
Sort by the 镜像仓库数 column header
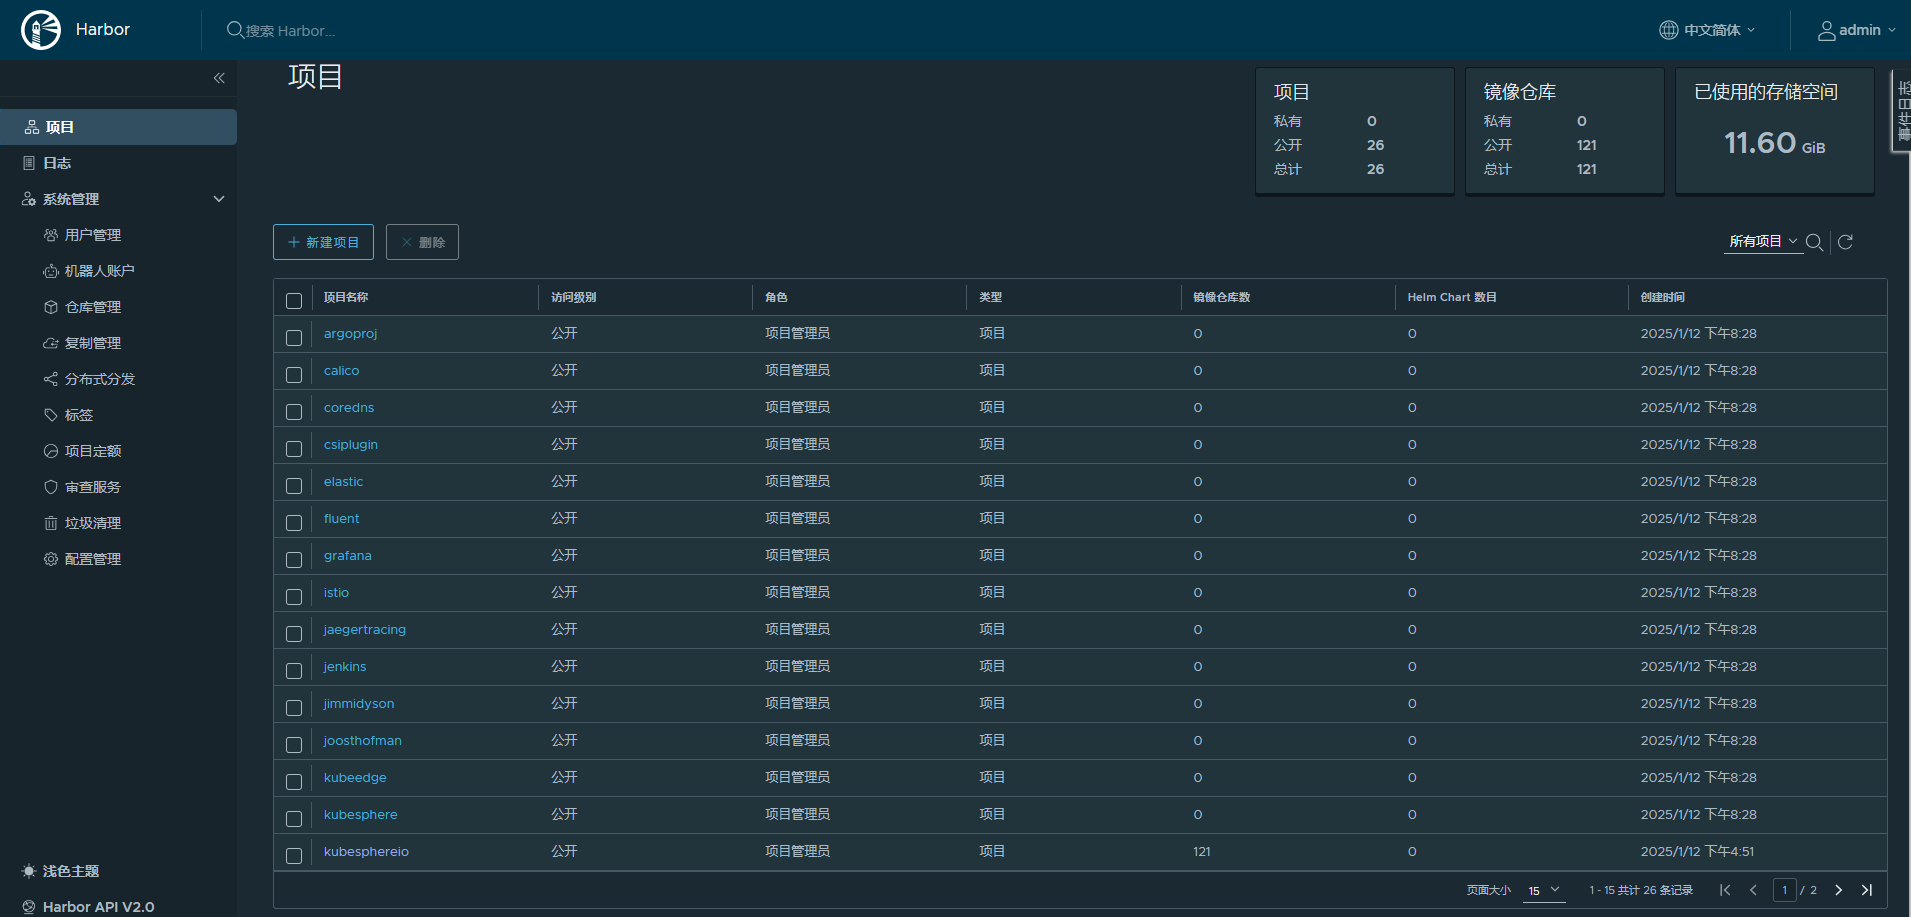1221,297
